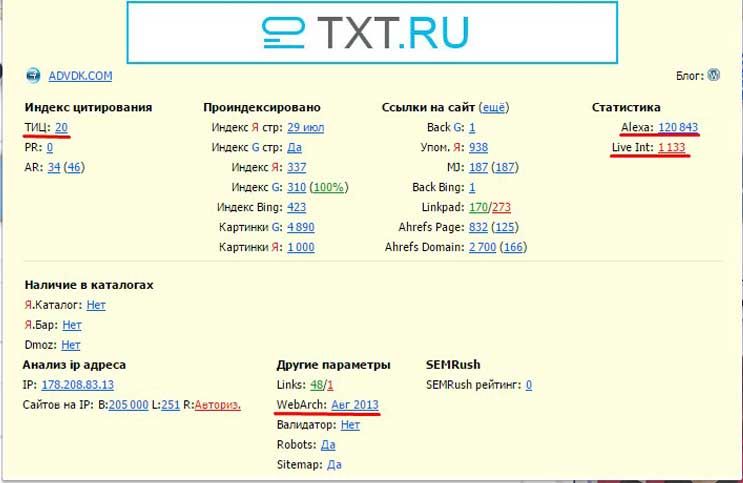Click the Наличие в каталогах heading
The image size is (743, 483).
[89, 285]
